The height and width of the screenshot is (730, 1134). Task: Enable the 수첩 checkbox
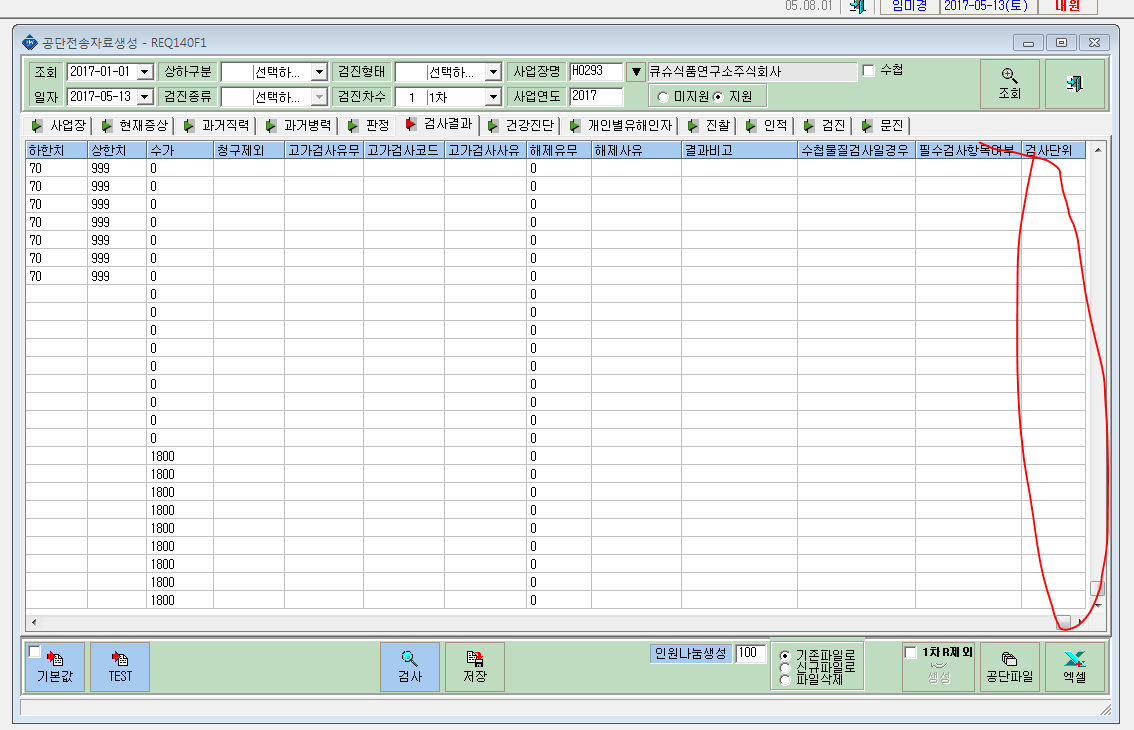coord(869,71)
